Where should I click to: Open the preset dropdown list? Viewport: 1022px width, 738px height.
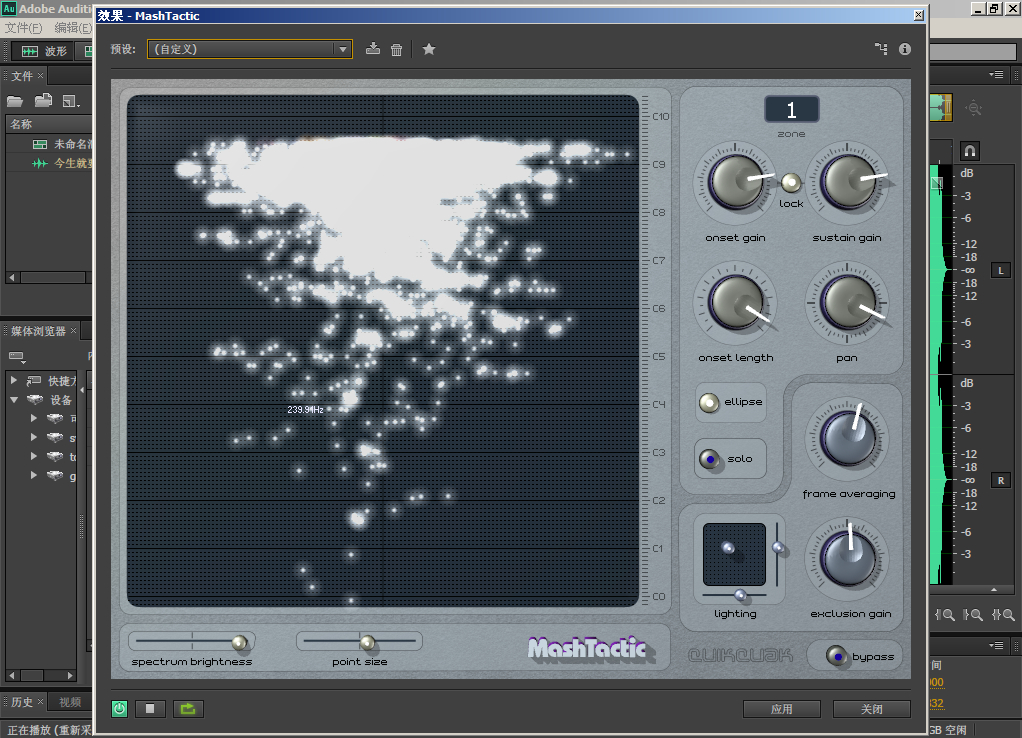click(x=343, y=49)
